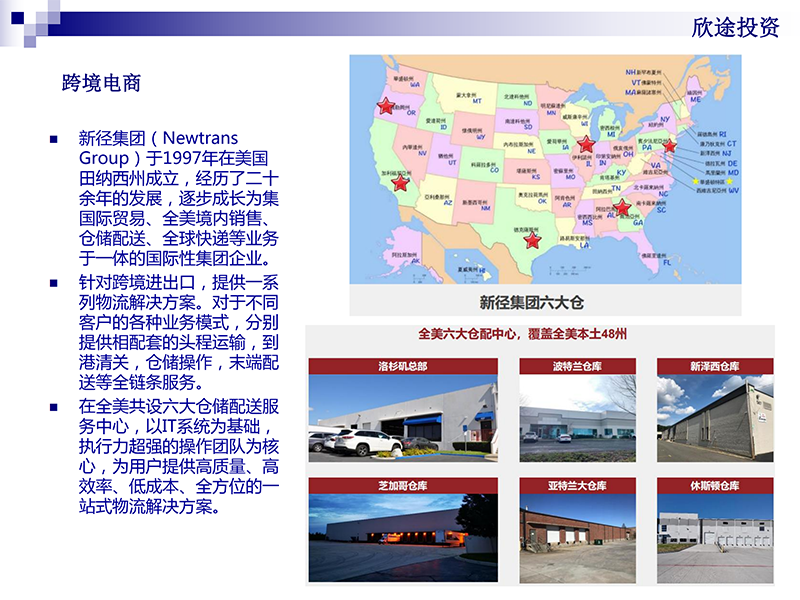Click the WY state label on the map
The height and width of the screenshot is (600, 800).
tap(481, 137)
